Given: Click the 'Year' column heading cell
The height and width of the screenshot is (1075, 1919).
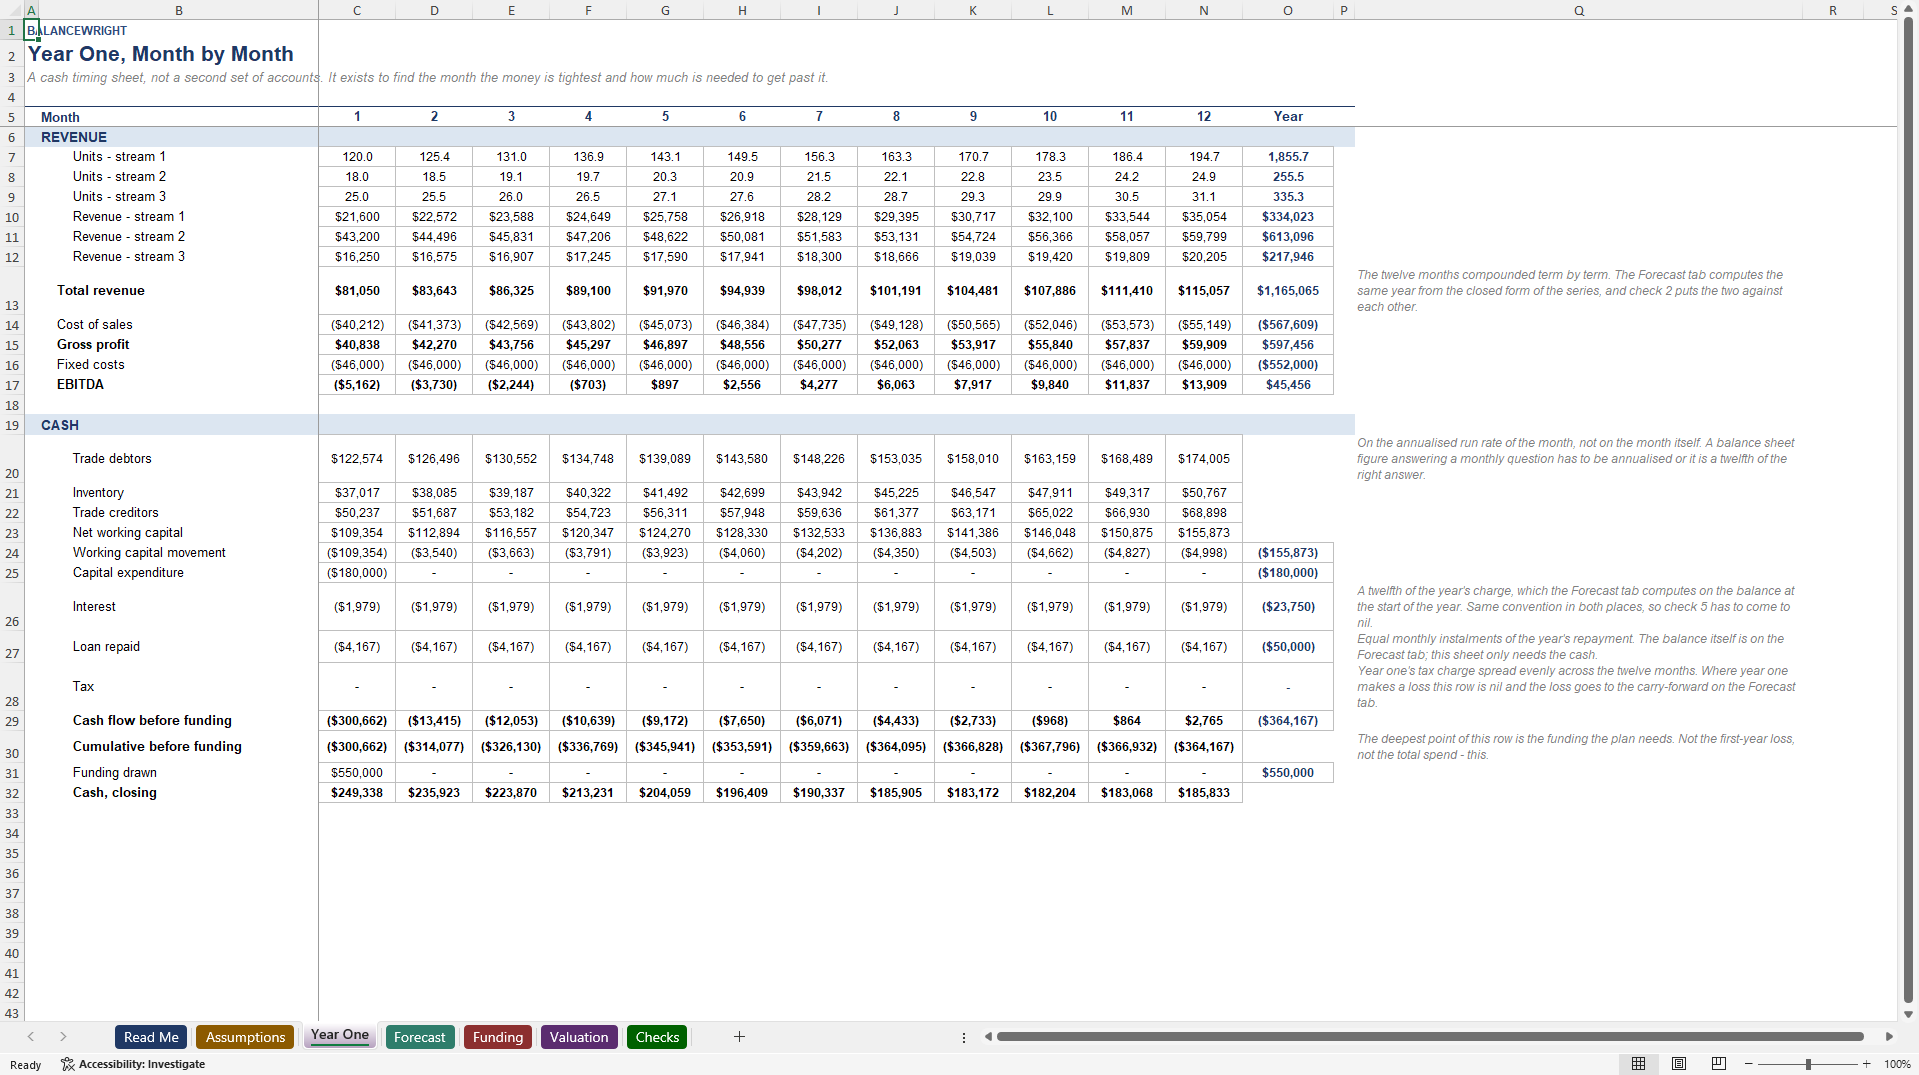Looking at the screenshot, I should point(1288,117).
